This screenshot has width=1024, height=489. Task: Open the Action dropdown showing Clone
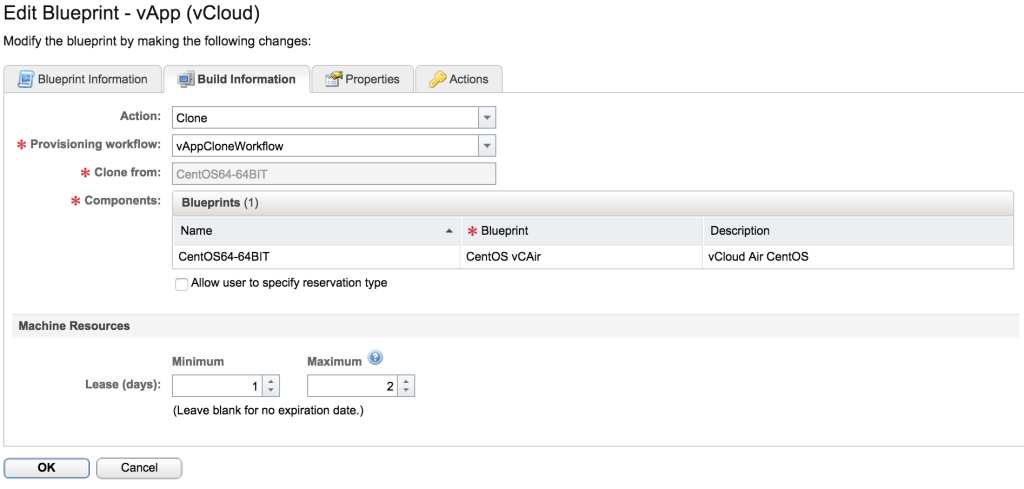pos(486,118)
